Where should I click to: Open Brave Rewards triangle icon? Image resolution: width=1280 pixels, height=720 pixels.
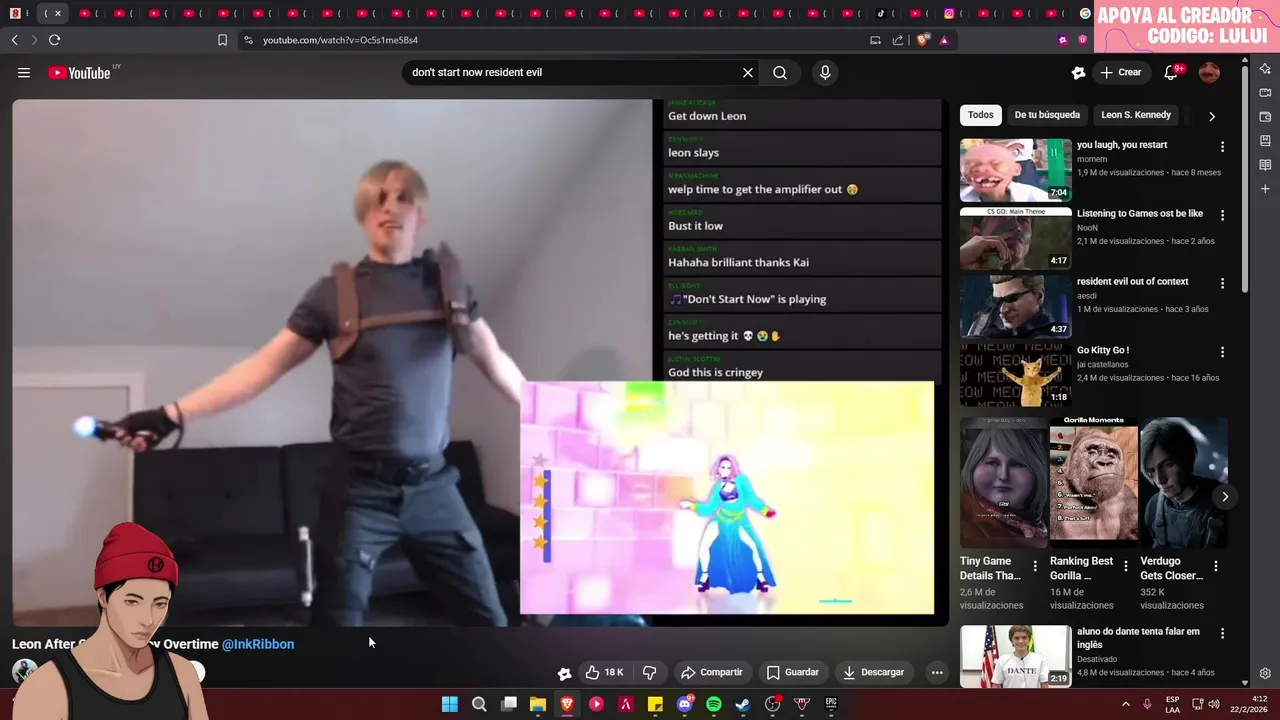coord(943,40)
